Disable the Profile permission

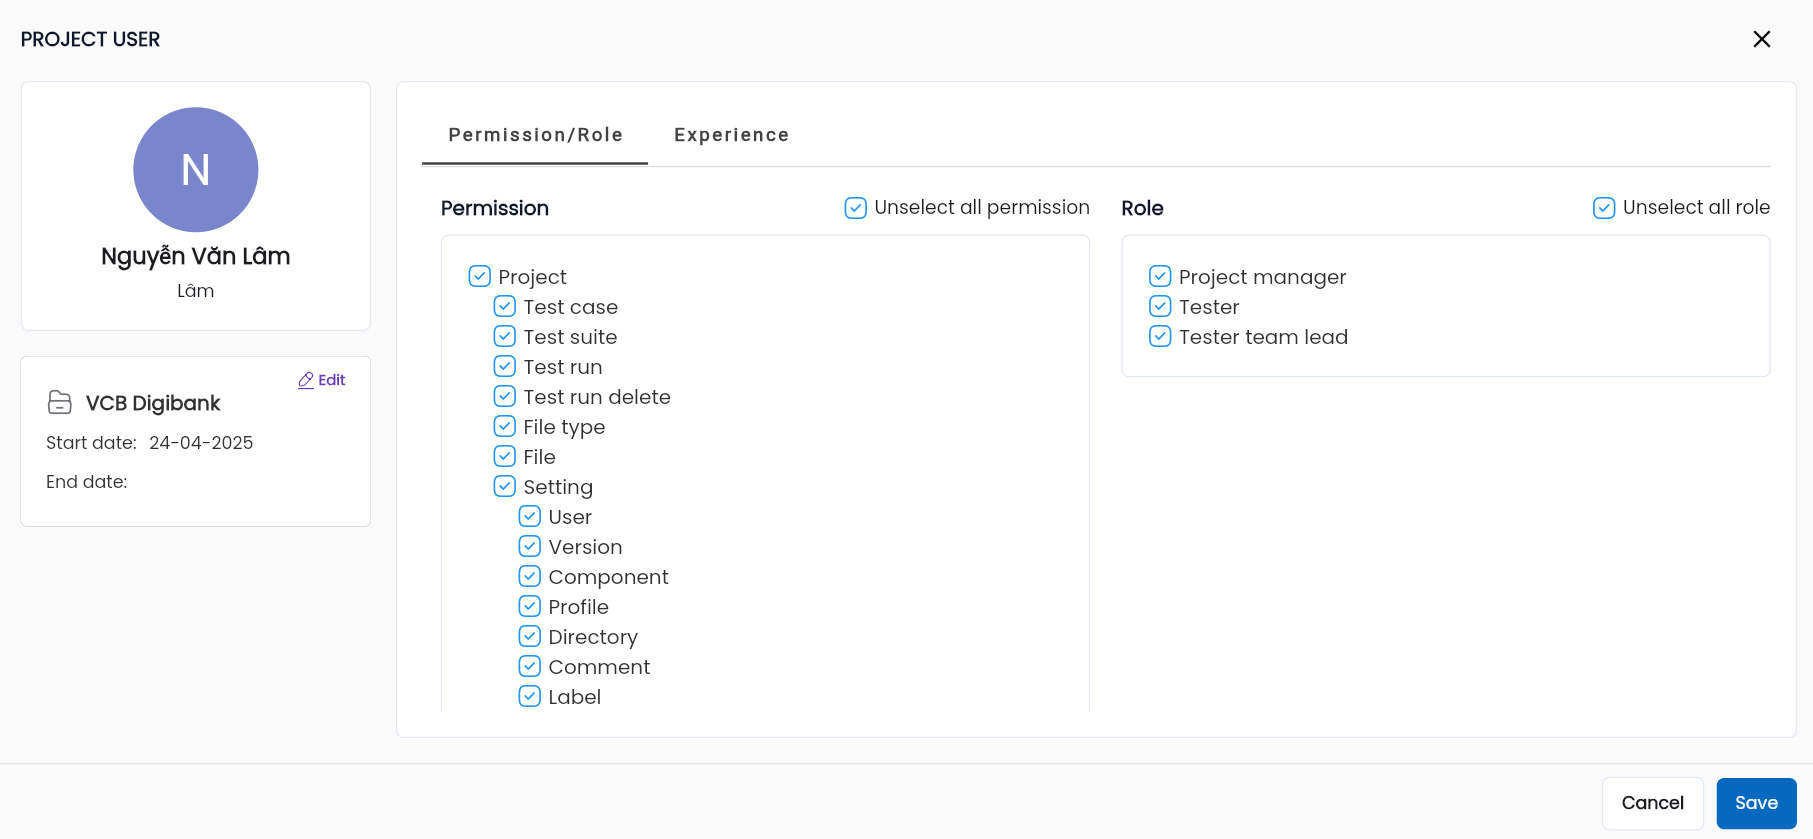click(530, 606)
